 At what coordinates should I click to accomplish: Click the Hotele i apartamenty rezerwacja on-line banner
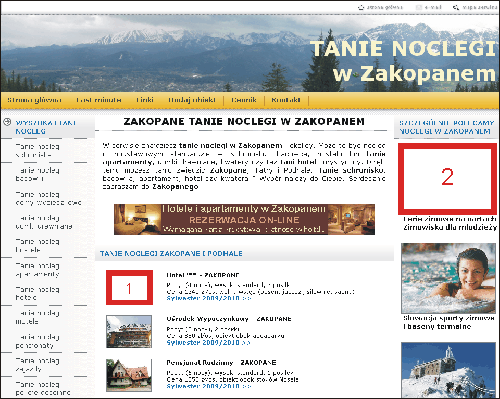click(244, 219)
